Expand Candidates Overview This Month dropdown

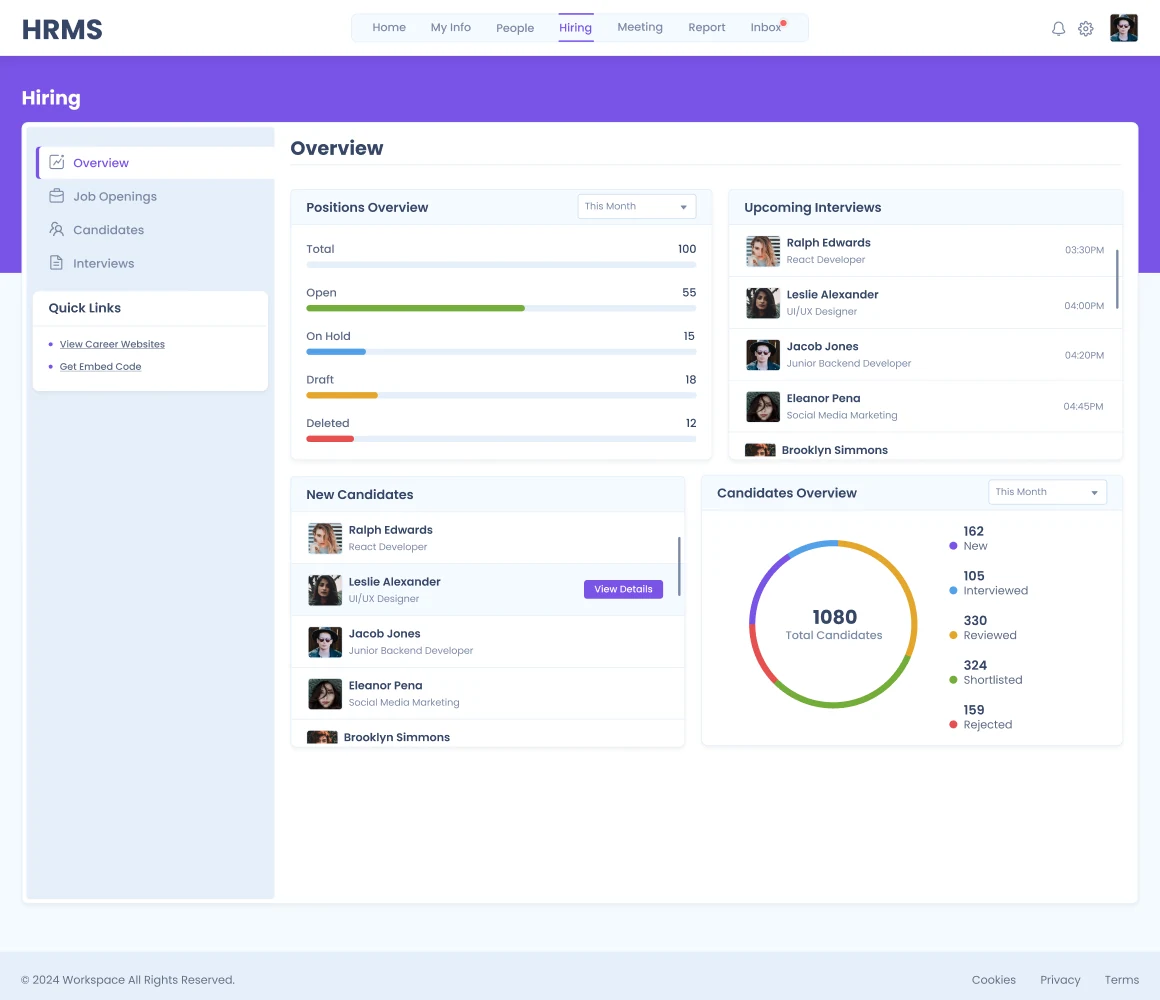1047,492
